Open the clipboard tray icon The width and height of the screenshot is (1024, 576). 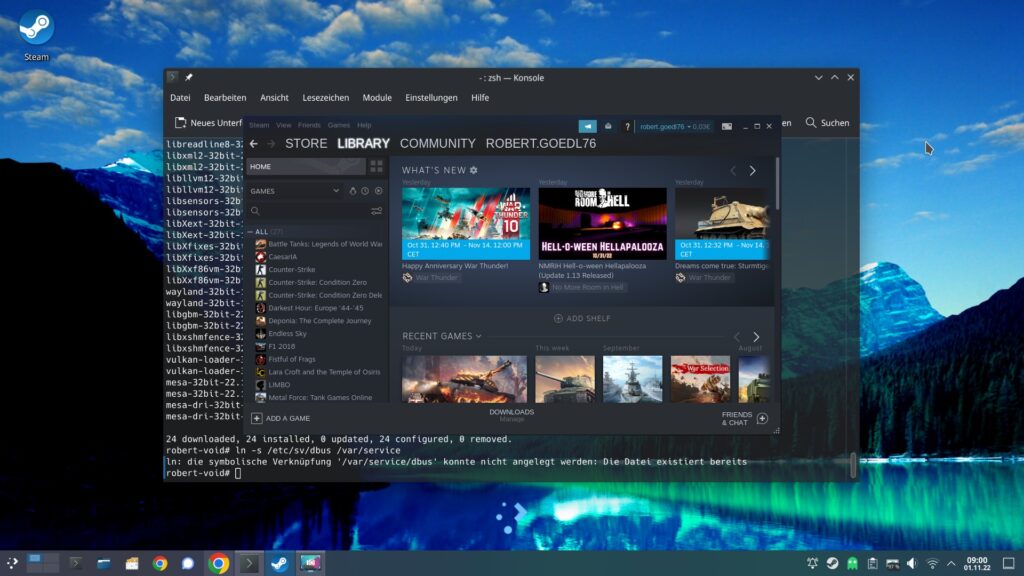click(x=872, y=563)
